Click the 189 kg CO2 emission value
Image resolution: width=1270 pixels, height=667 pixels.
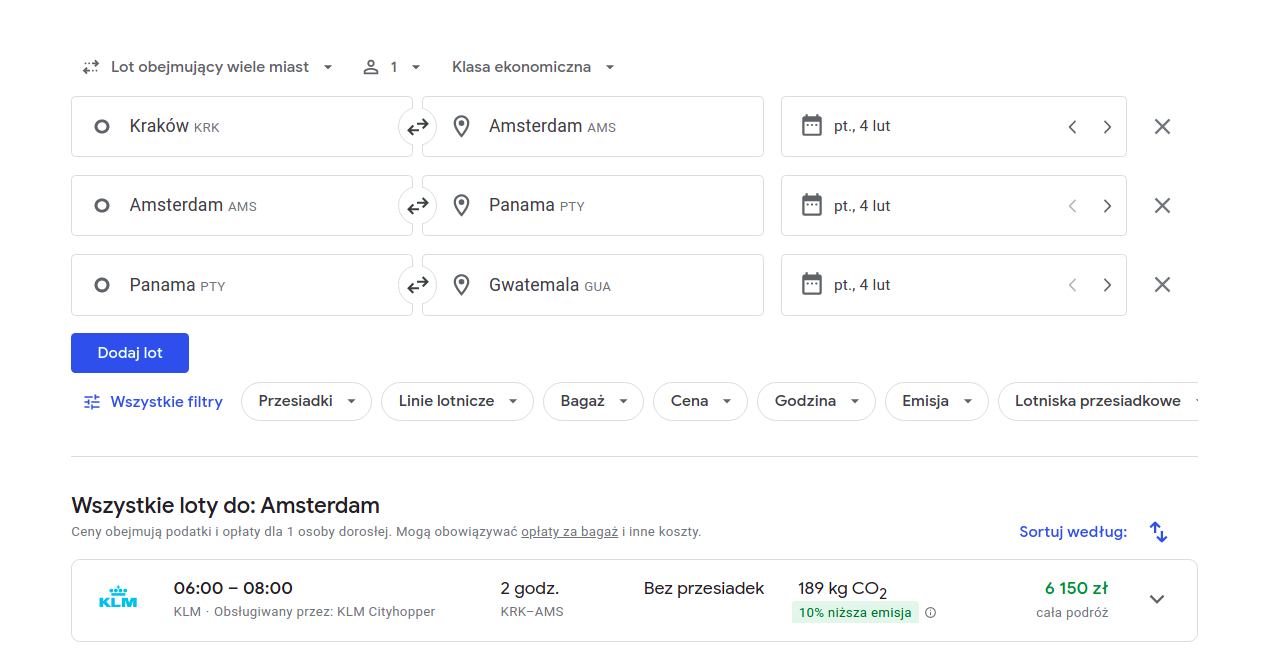842,589
